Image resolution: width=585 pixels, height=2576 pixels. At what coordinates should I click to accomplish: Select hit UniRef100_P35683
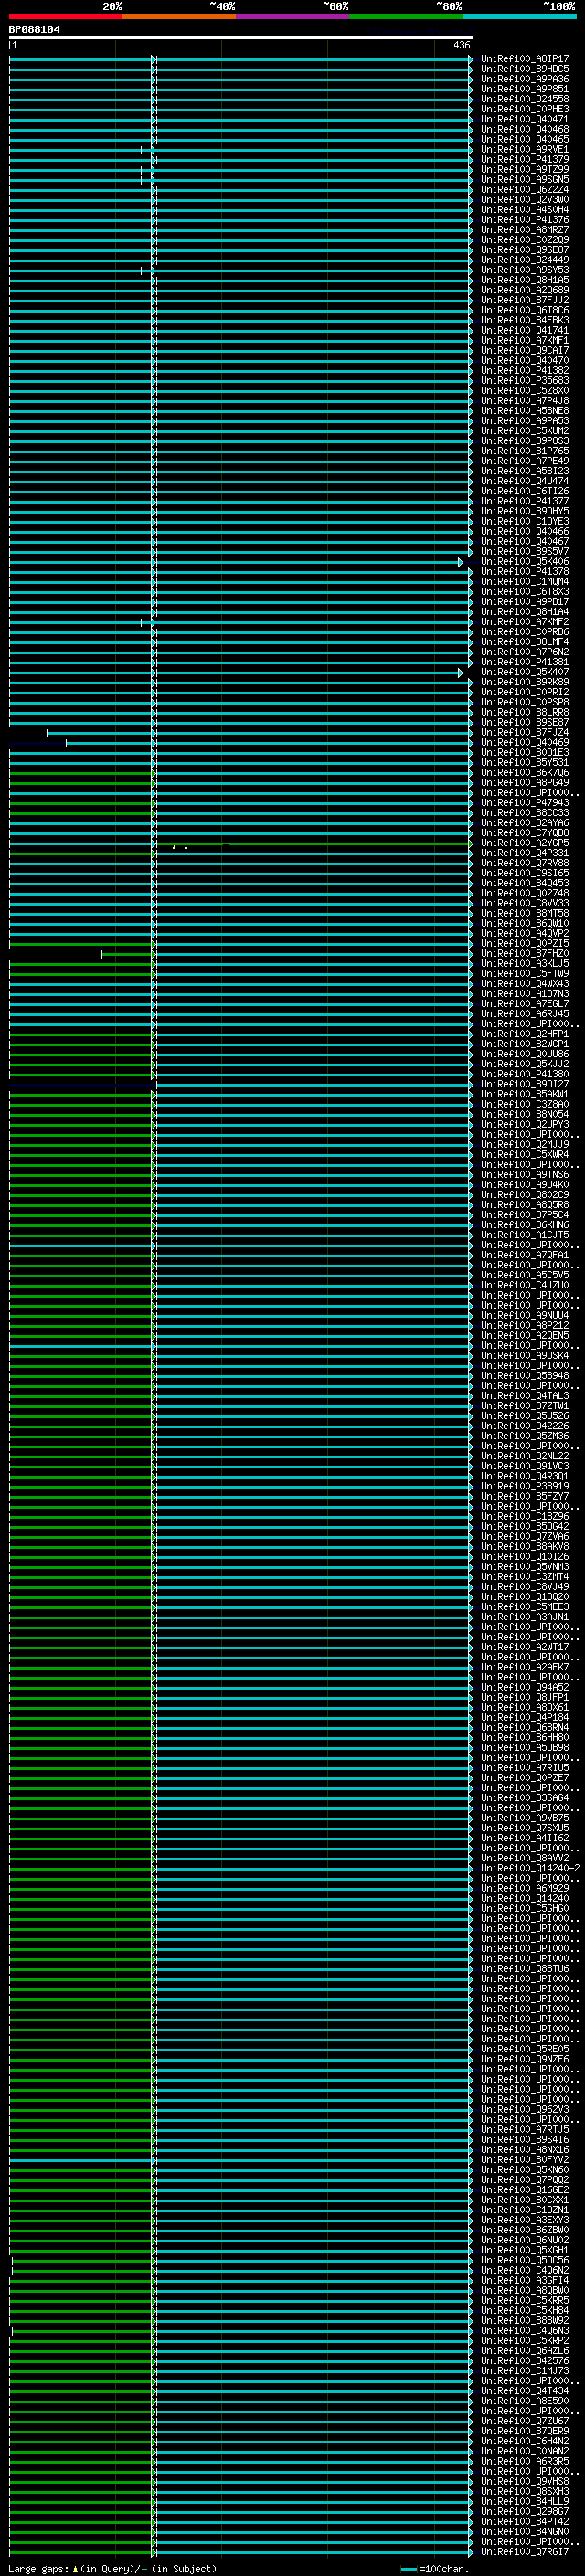tap(524, 380)
